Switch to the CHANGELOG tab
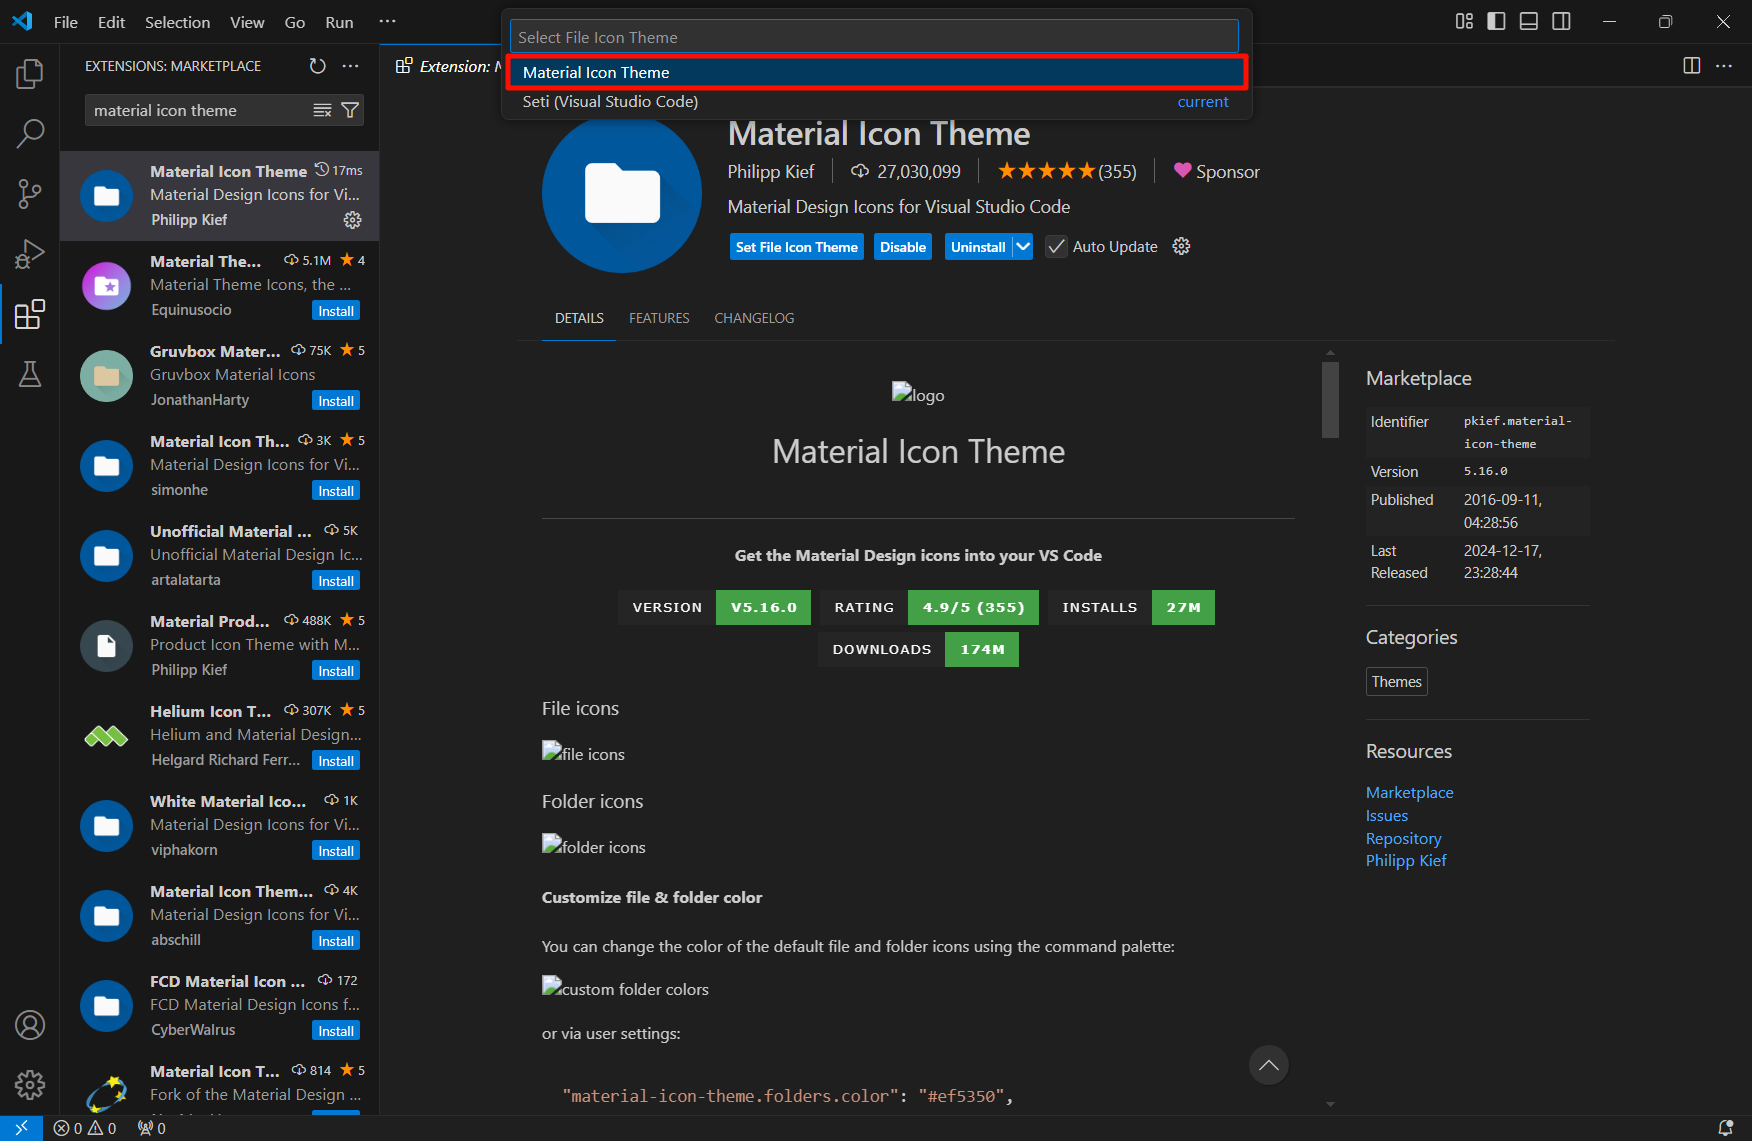 point(754,318)
